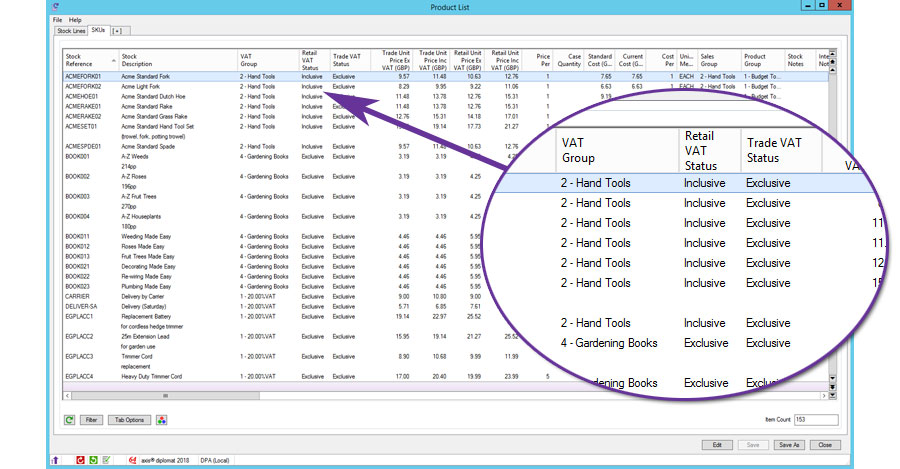Click the Filter button

click(91, 420)
